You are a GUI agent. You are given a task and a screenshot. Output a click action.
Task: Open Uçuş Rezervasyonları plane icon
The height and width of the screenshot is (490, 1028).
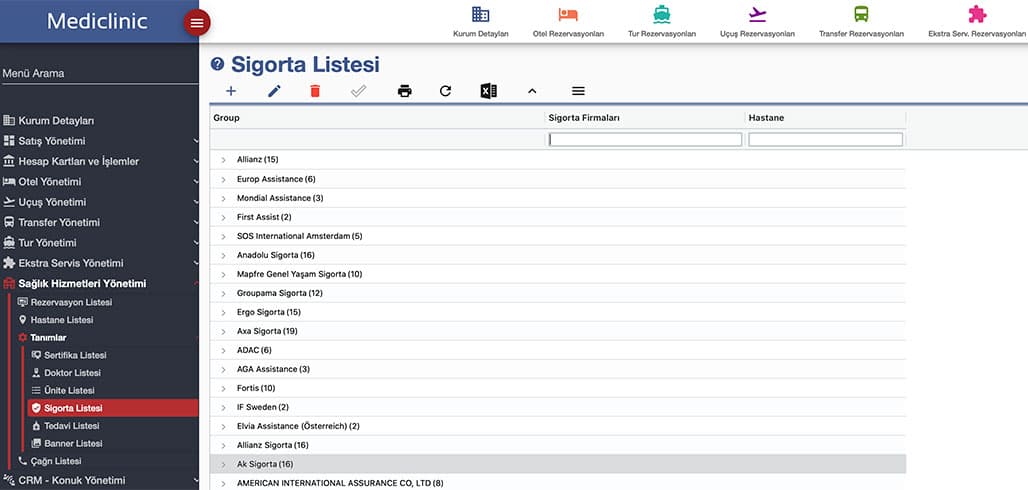pos(757,14)
